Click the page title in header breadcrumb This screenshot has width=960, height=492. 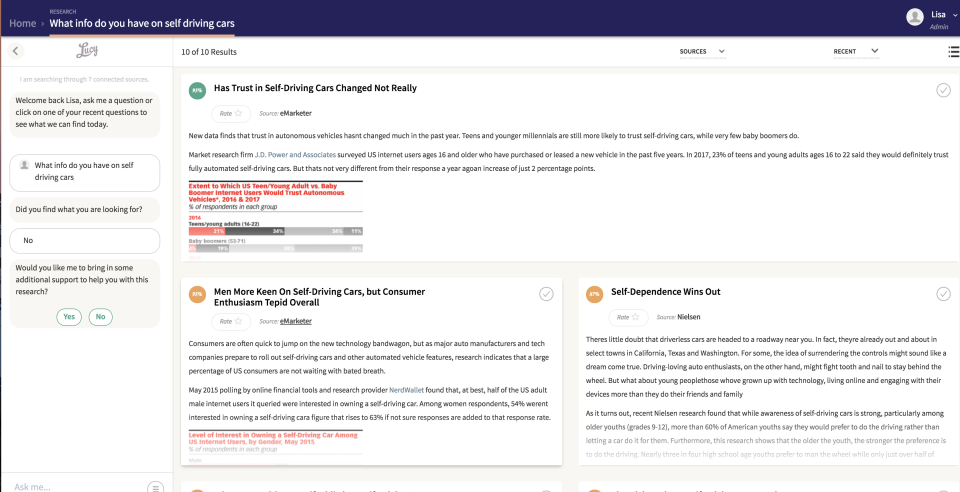141,24
